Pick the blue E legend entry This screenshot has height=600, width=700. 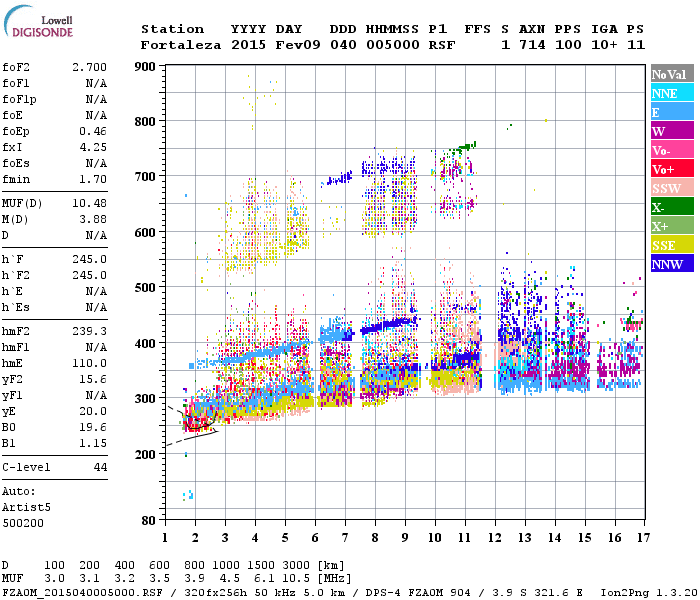pos(672,112)
